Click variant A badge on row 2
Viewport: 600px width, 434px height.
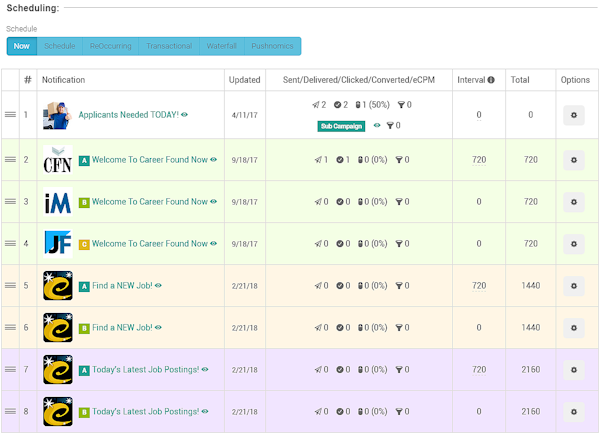tap(84, 160)
